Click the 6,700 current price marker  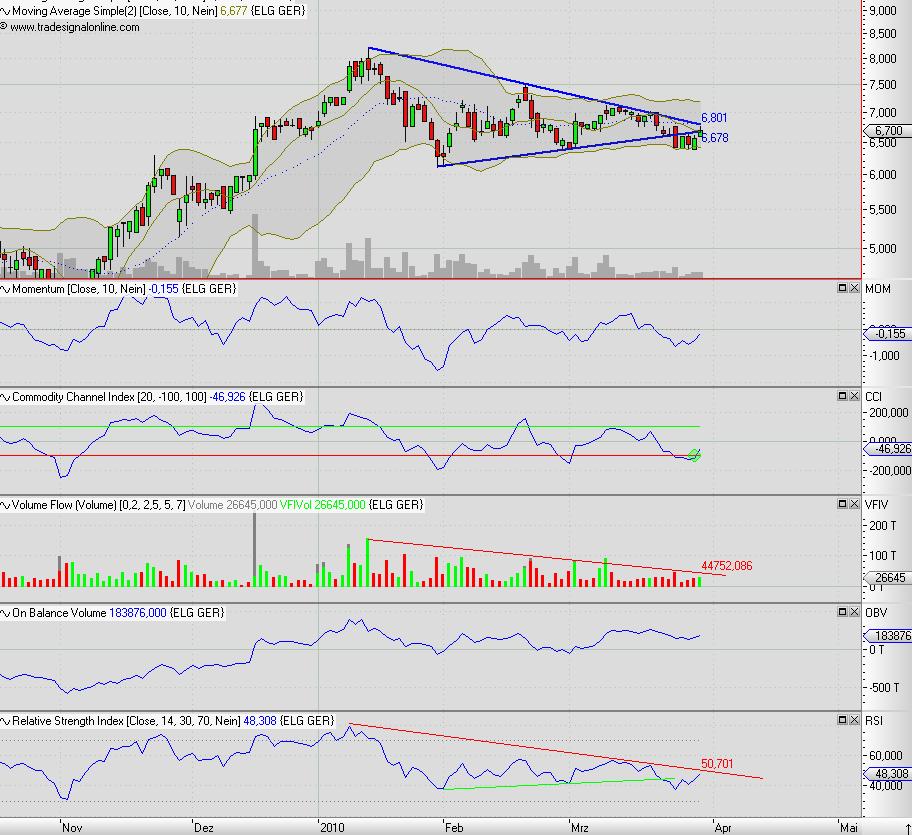tap(886, 131)
